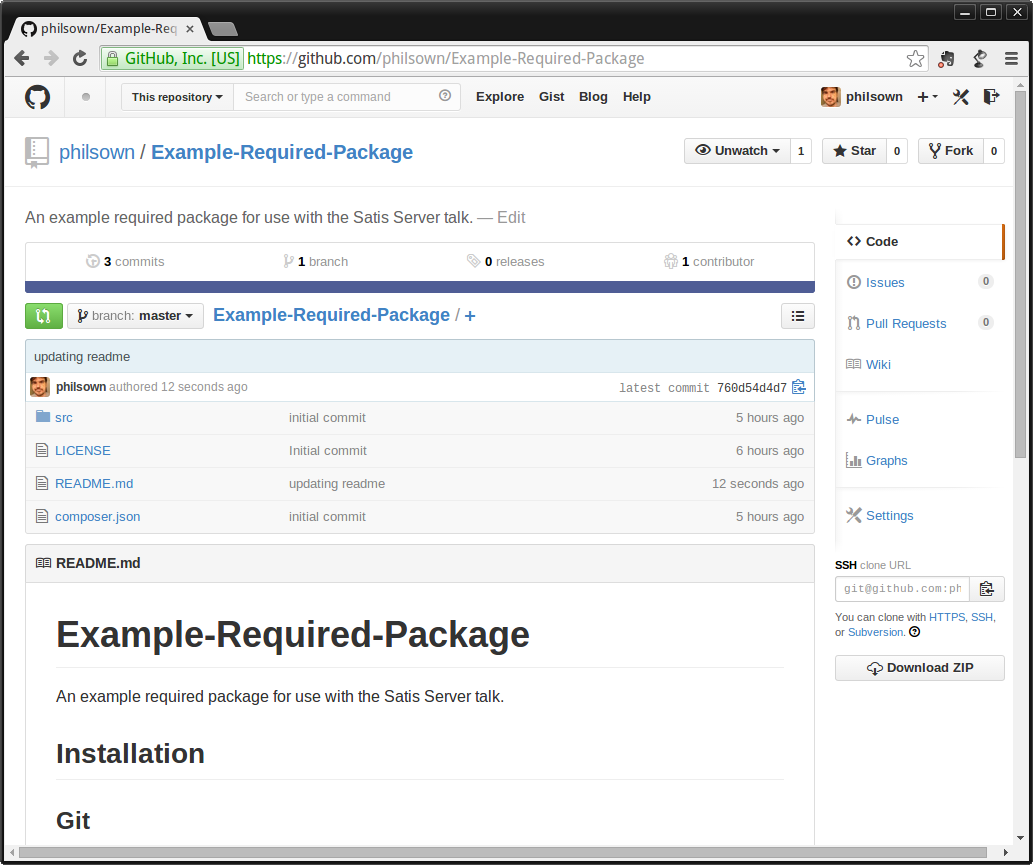Bookmark page with the star icon
This screenshot has height=865, width=1033.
[x=915, y=59]
